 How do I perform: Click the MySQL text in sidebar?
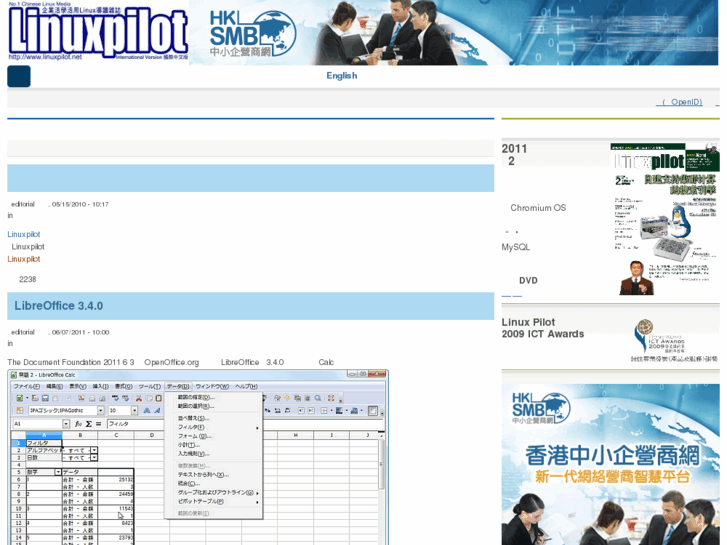tap(515, 247)
